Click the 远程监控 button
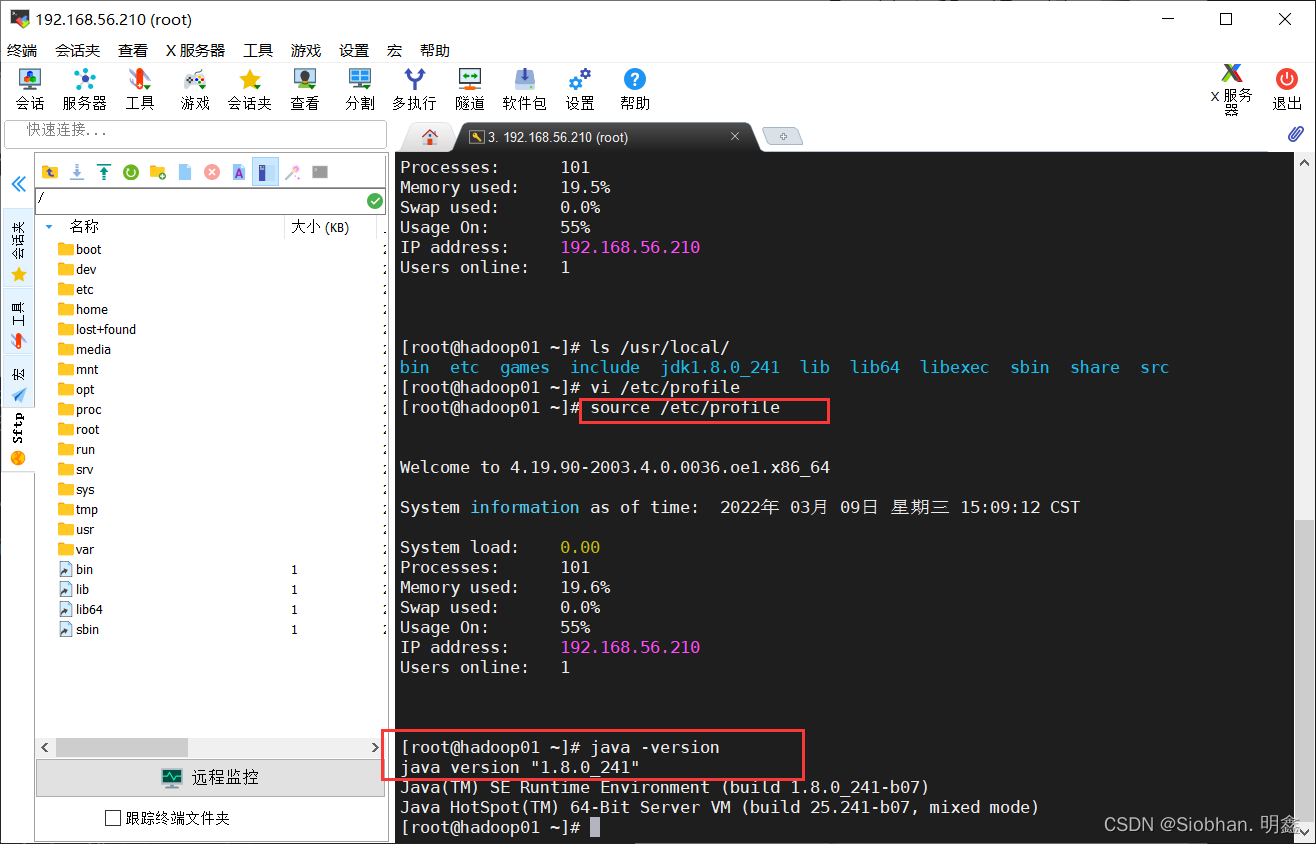 point(211,777)
